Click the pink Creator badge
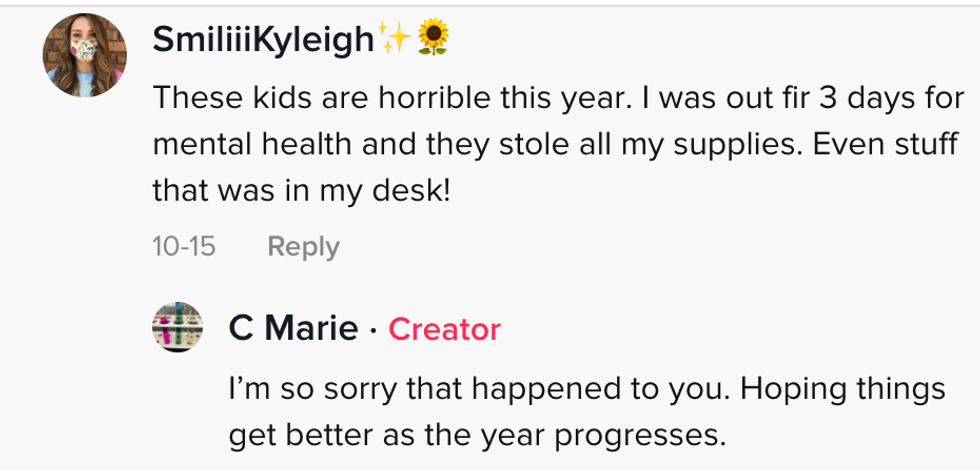Viewport: 980px width, 470px height. [444, 328]
